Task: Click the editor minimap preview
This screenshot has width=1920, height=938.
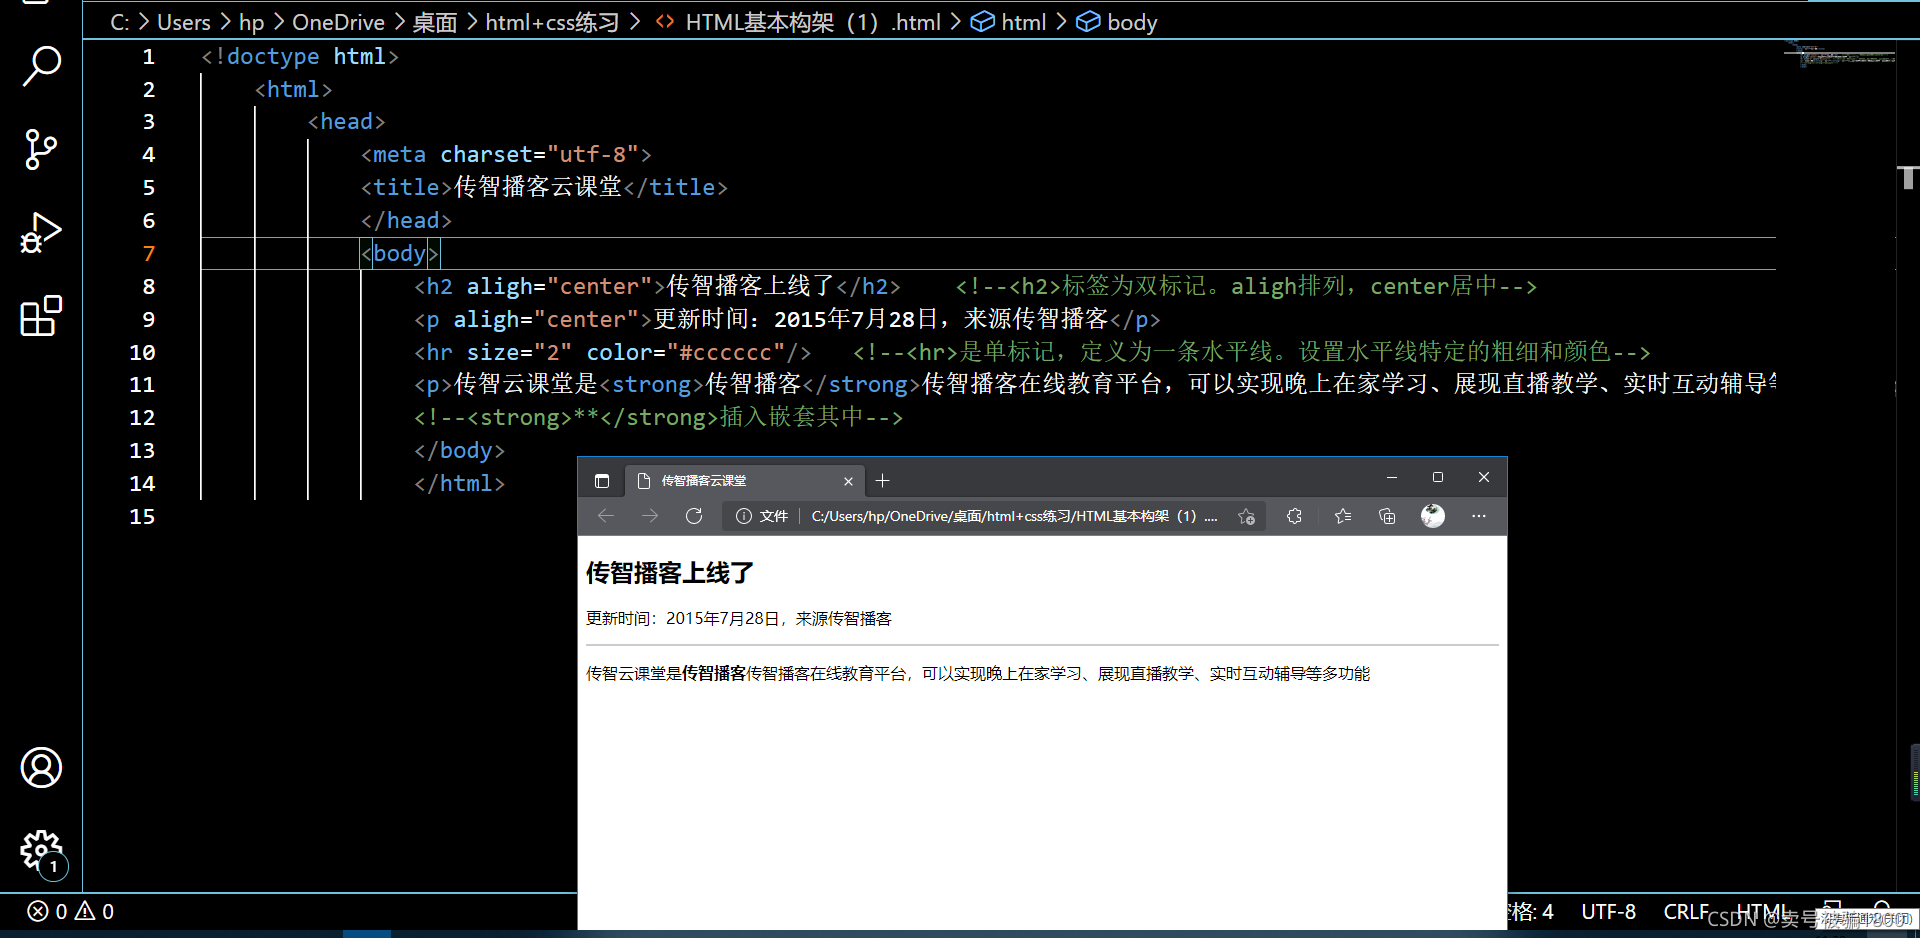Action: coord(1840,54)
